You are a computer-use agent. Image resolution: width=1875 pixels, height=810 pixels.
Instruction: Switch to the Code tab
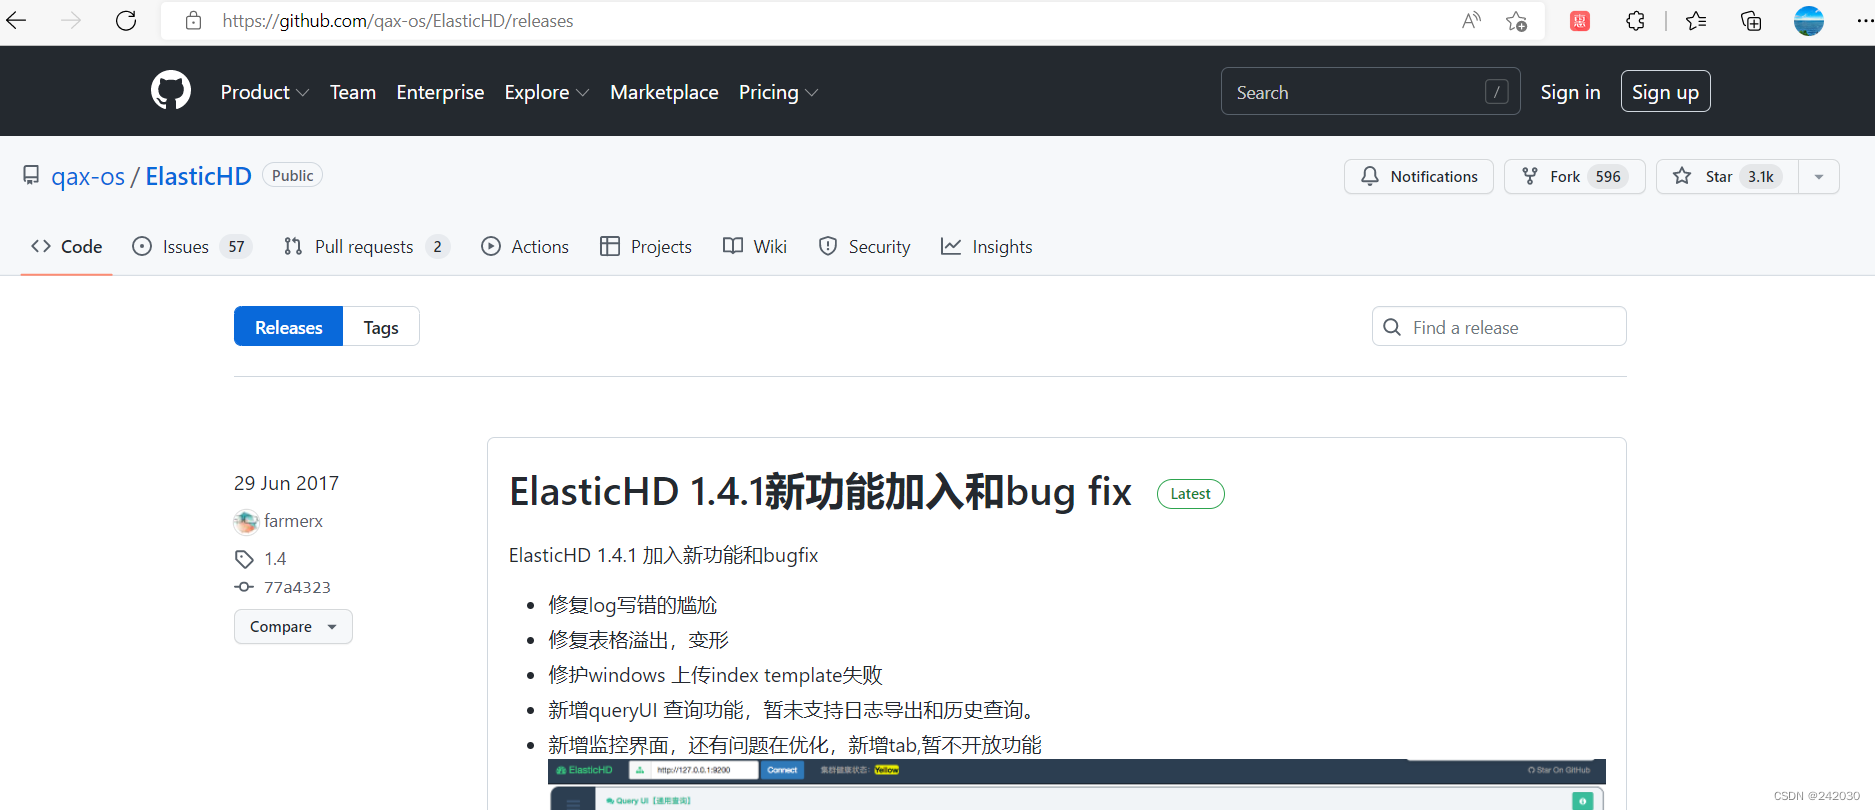(x=67, y=246)
